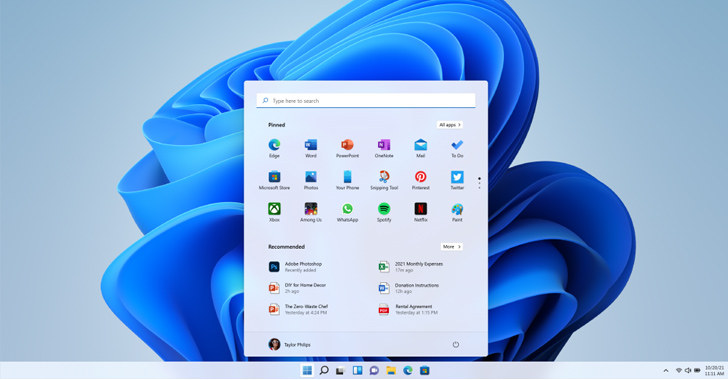
Task: Open the Spotify app
Action: point(384,212)
